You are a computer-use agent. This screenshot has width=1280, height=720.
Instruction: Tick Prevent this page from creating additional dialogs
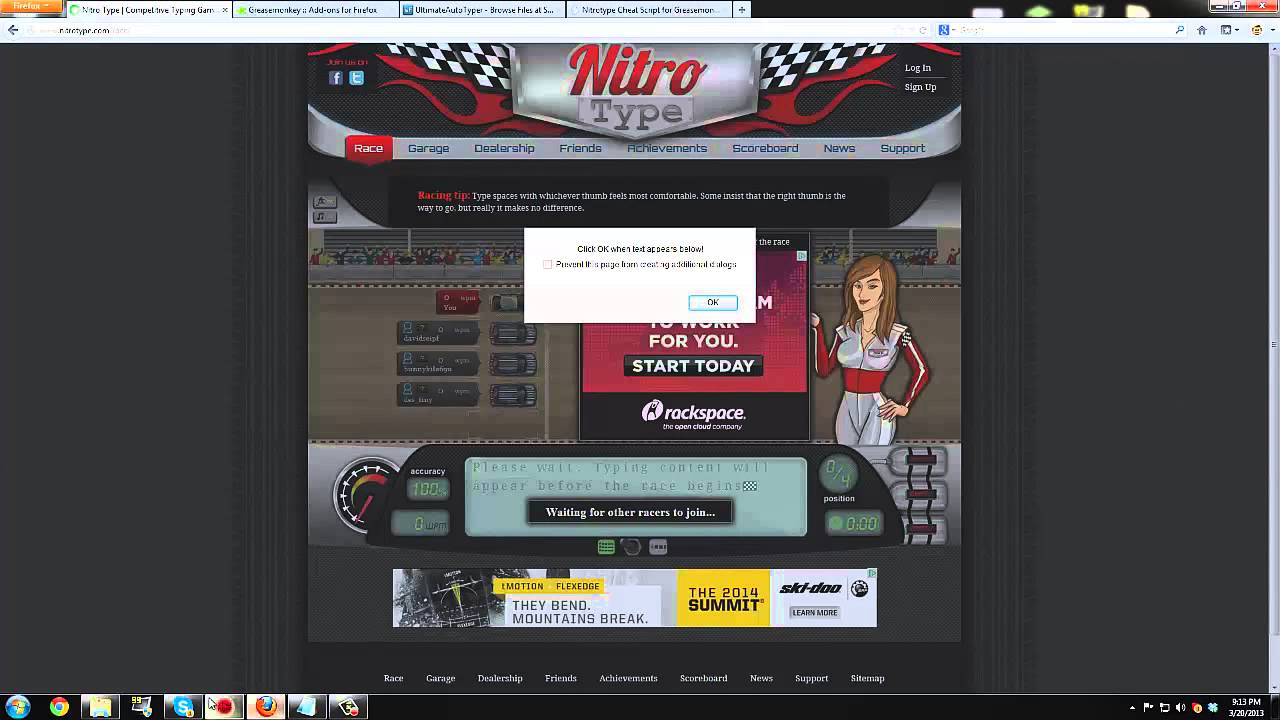point(548,265)
